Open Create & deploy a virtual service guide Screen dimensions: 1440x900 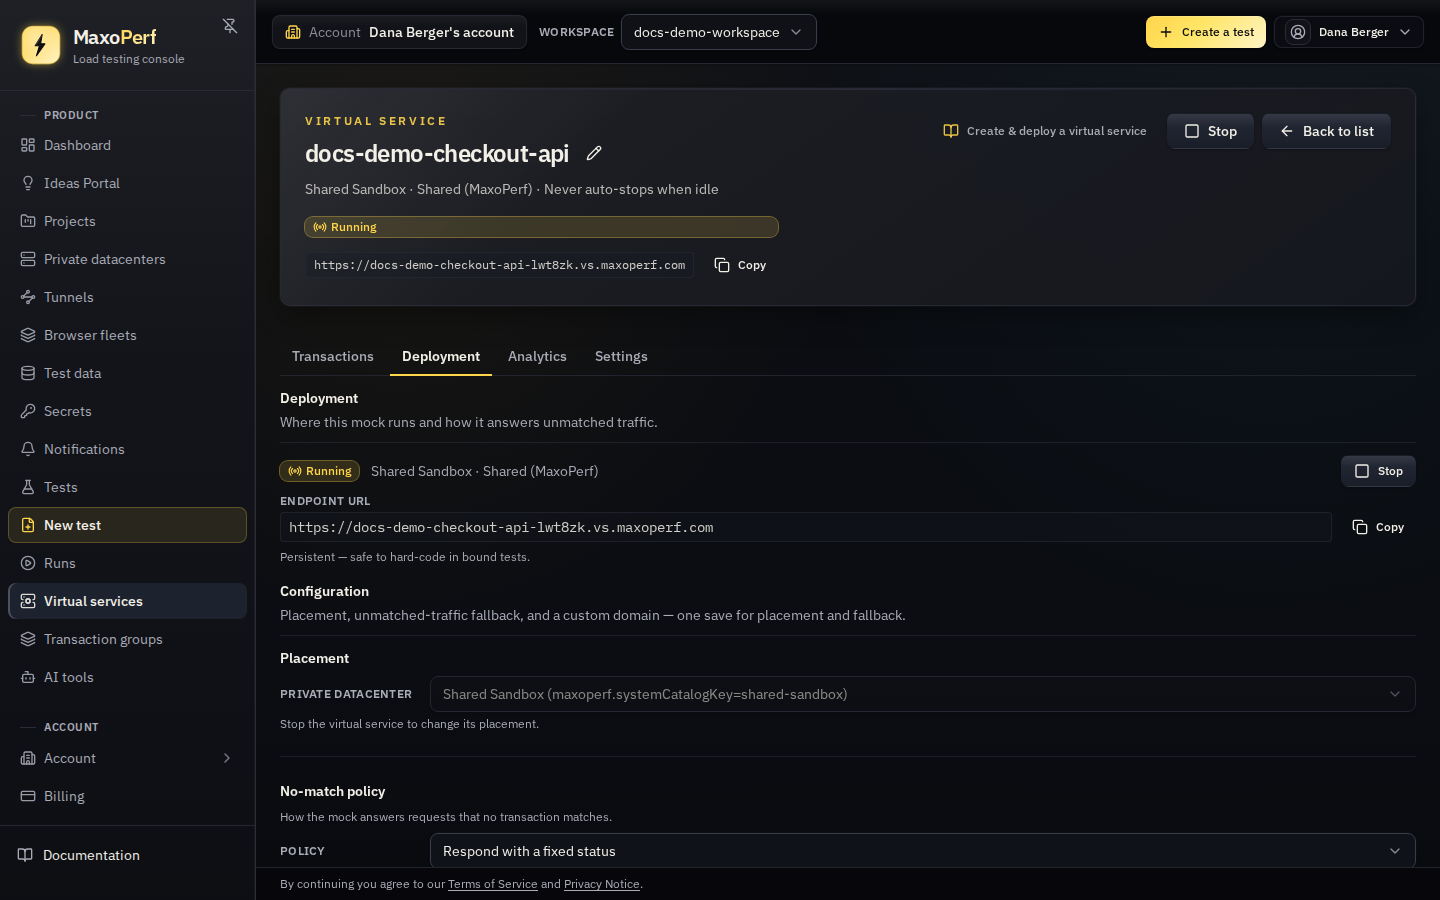[x=1045, y=131]
